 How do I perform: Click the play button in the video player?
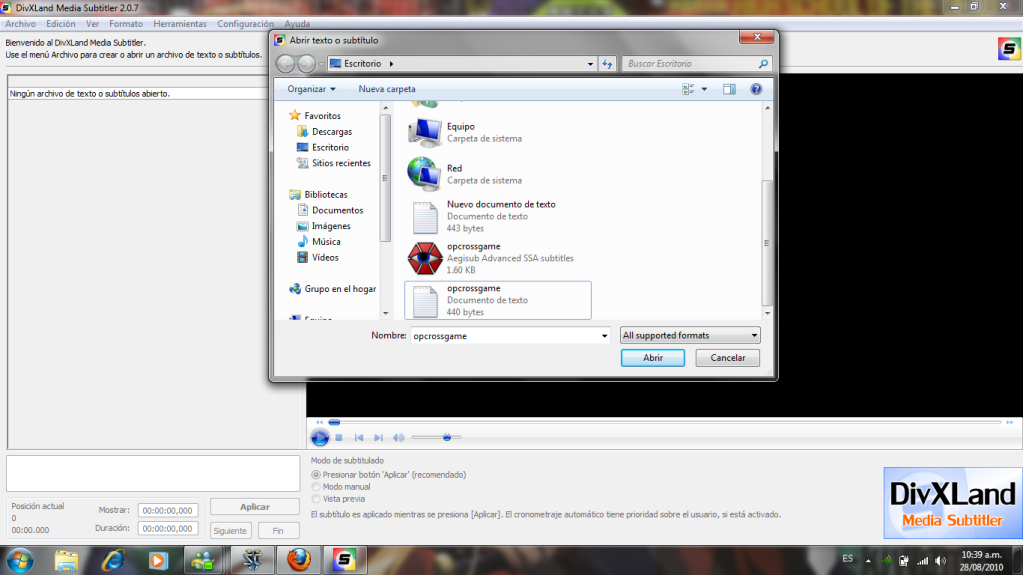[320, 437]
